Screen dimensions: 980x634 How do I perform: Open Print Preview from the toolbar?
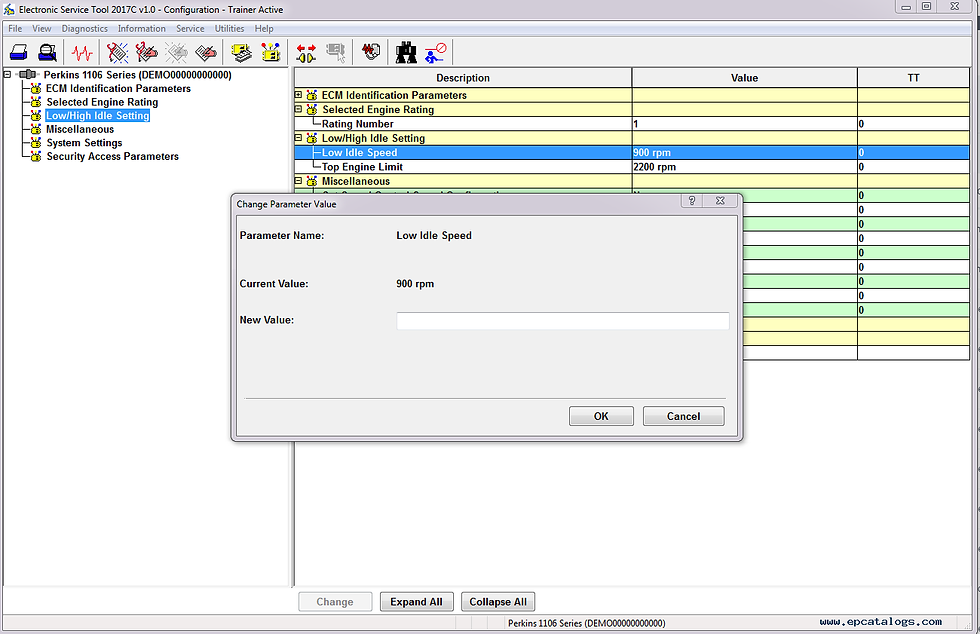click(x=48, y=53)
